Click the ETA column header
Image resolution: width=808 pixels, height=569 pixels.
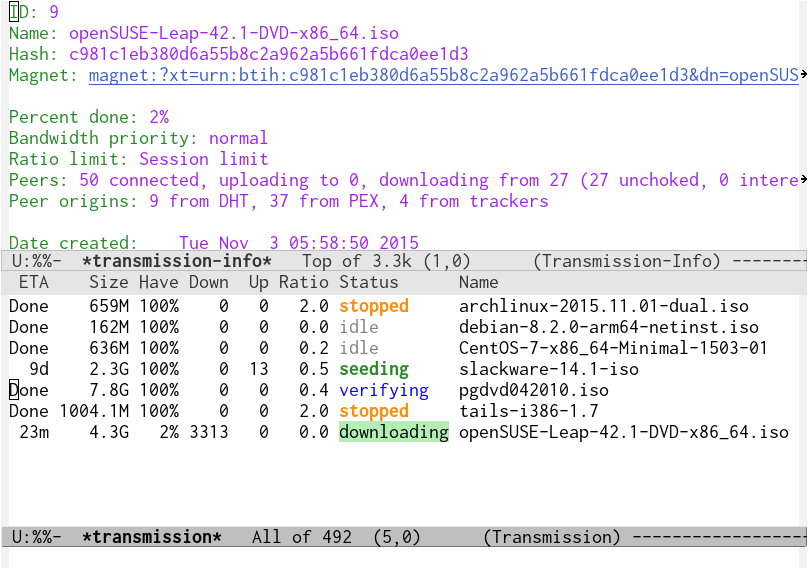tap(34, 282)
